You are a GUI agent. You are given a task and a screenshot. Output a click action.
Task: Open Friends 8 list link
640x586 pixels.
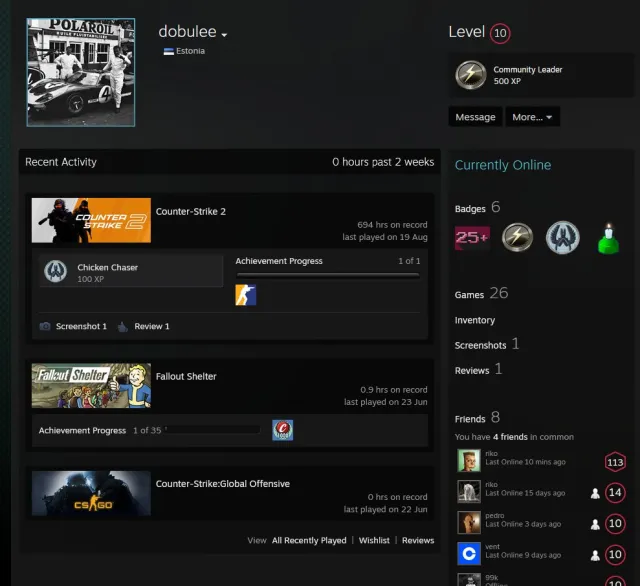coord(477,417)
